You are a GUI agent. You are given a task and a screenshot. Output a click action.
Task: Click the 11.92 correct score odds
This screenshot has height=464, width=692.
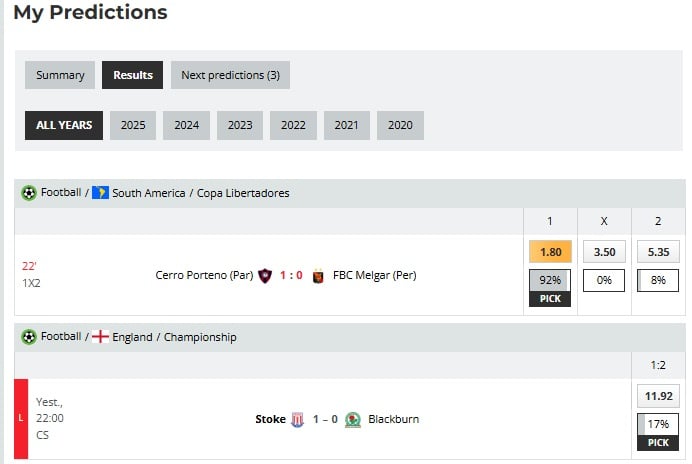pyautogui.click(x=658, y=396)
